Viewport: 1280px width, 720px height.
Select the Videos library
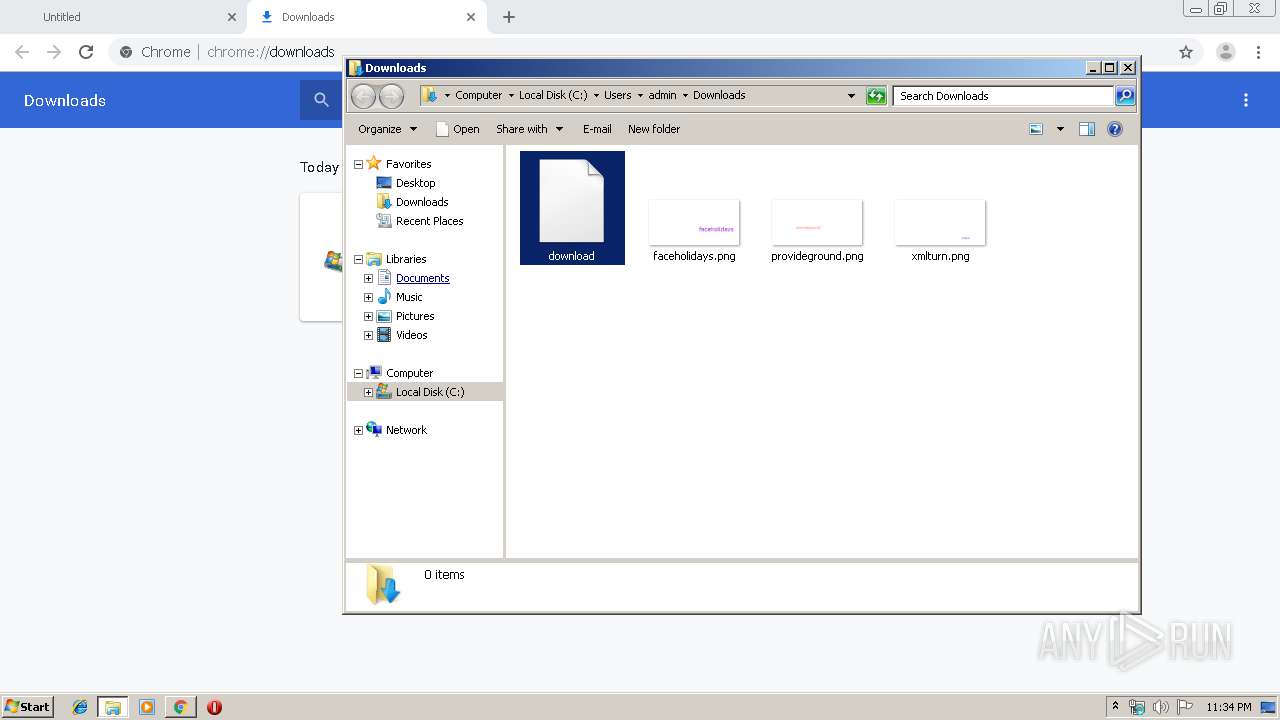pyautogui.click(x=411, y=335)
